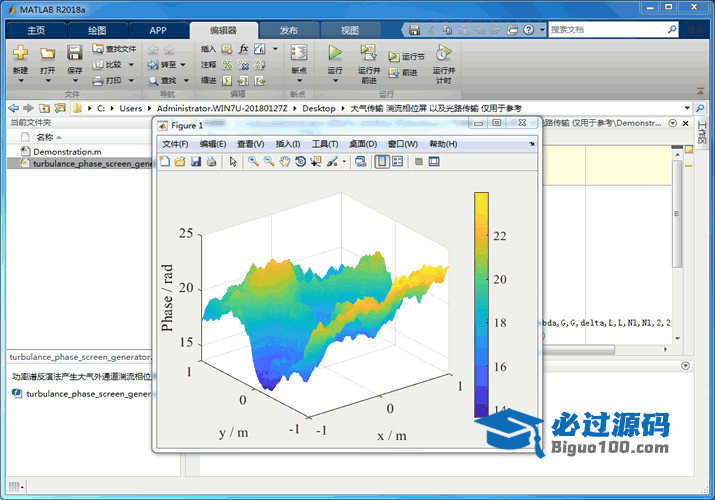The height and width of the screenshot is (500, 715).
Task: Open the New (新建) dropdown arrow
Action: (21, 81)
